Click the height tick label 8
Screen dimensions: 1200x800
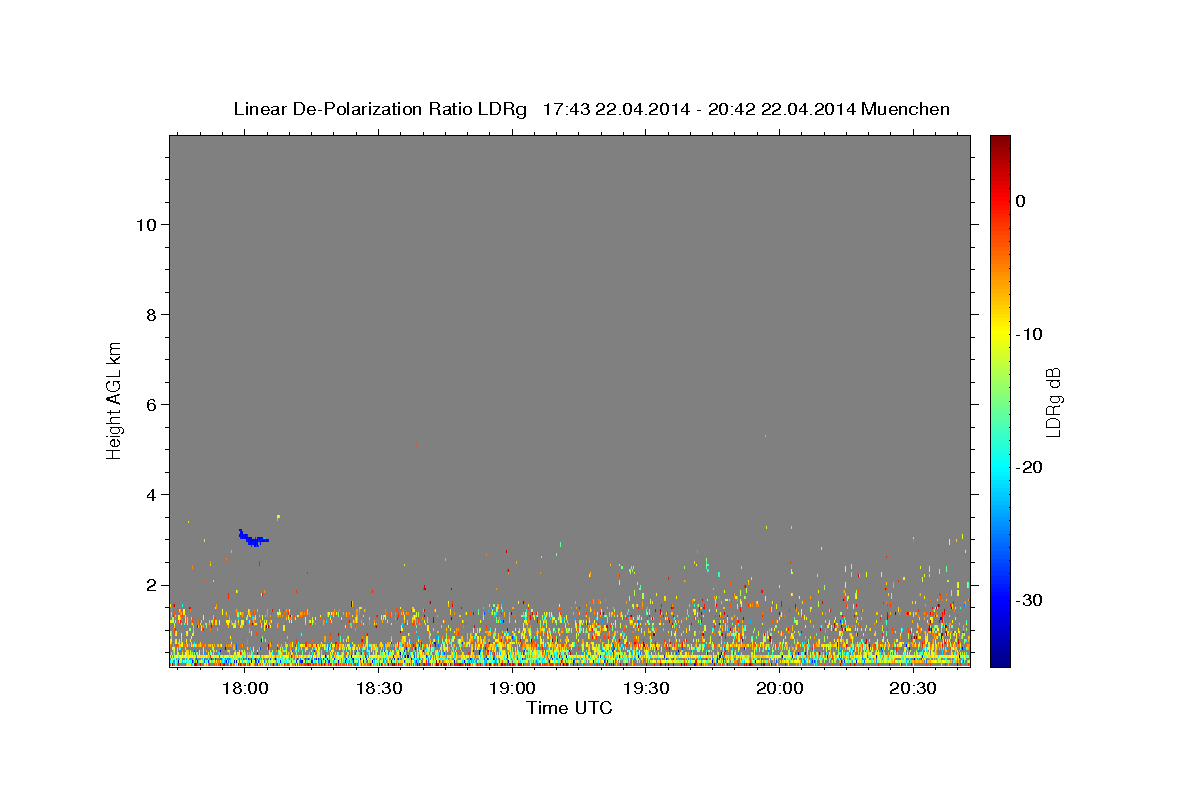click(x=152, y=315)
